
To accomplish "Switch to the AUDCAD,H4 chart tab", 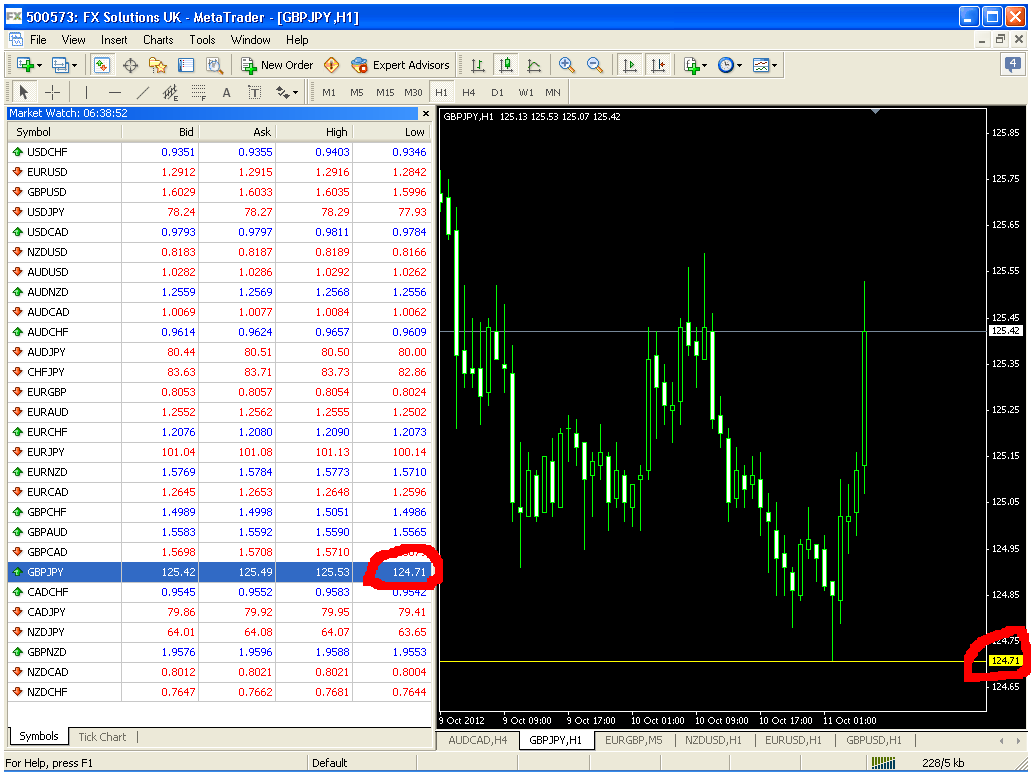I will pyautogui.click(x=478, y=740).
